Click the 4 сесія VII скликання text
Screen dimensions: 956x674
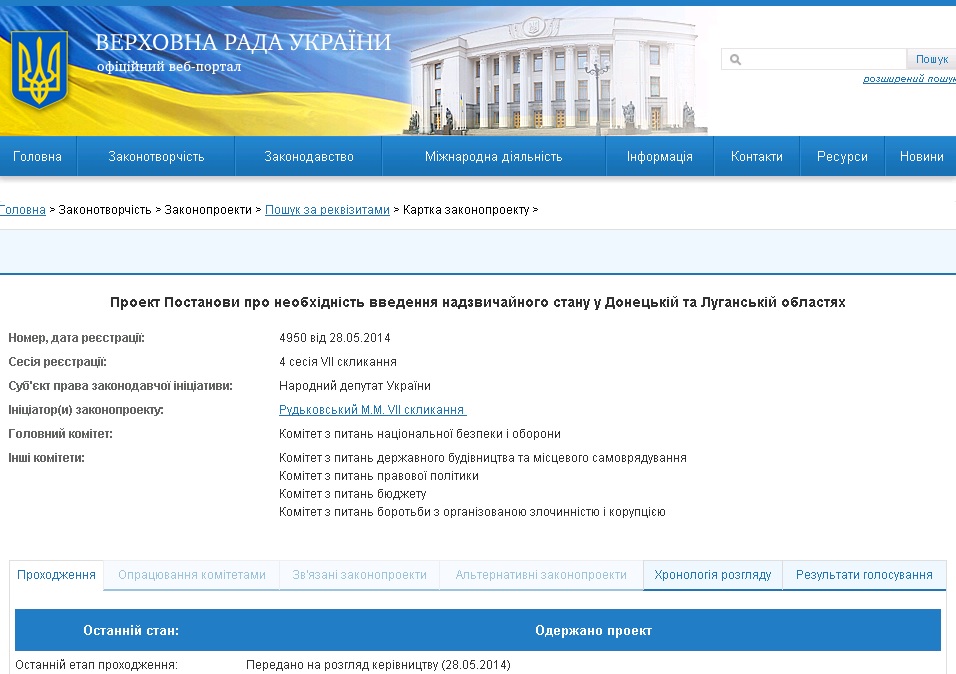338,362
